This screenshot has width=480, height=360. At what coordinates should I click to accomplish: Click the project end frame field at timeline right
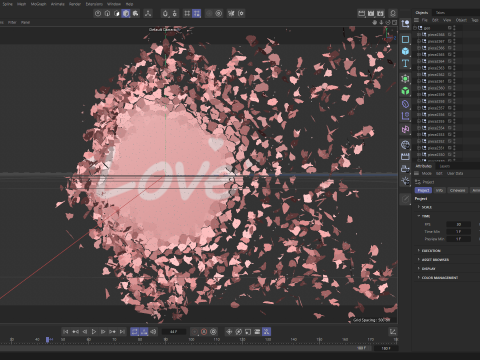(385, 348)
